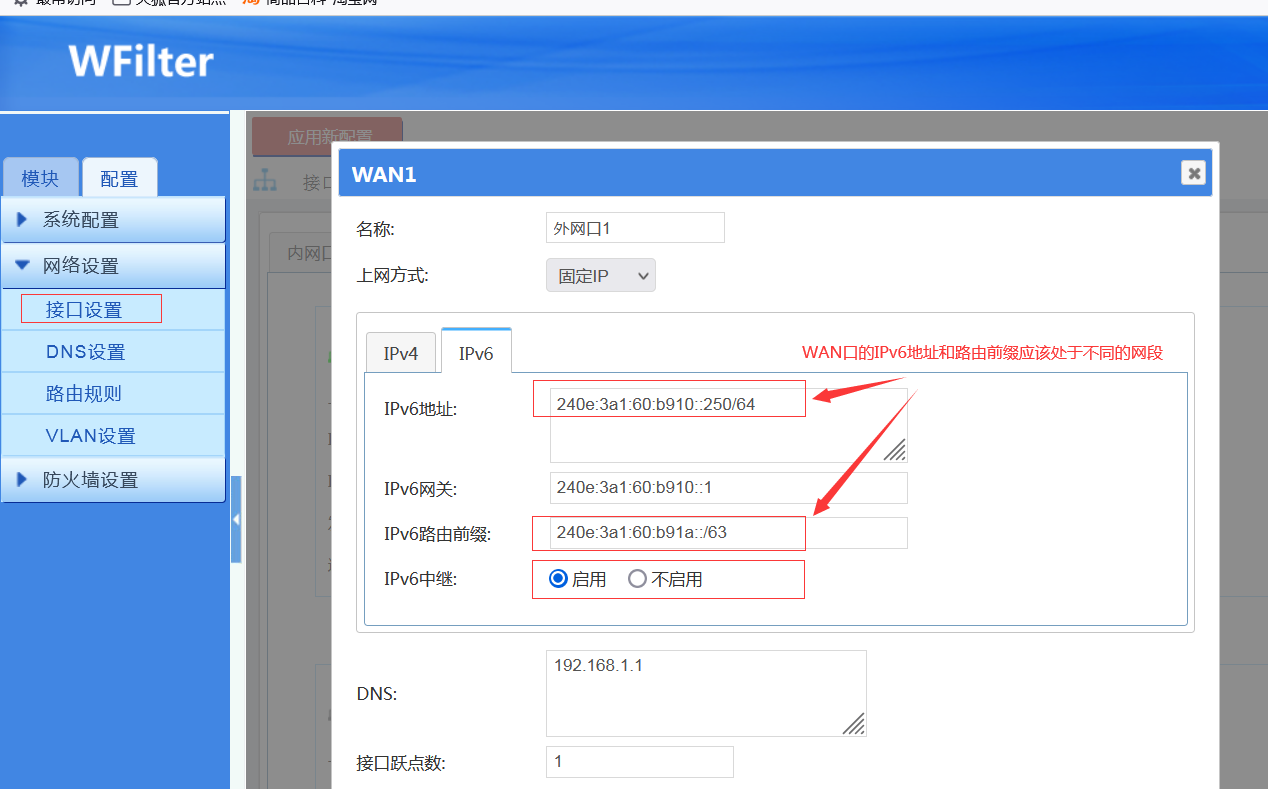The height and width of the screenshot is (789, 1268).
Task: Switch to the IPv4 tab
Action: [x=400, y=353]
